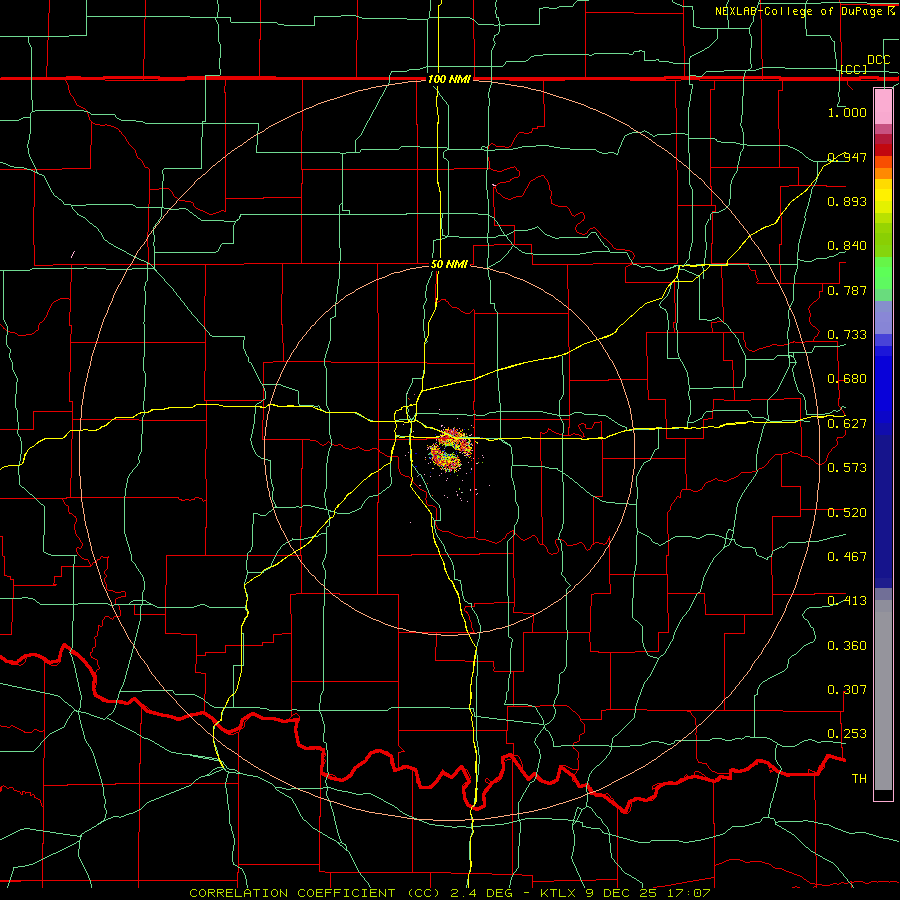Click the TH threshold label in legend
This screenshot has height=900, width=900.
(859, 779)
